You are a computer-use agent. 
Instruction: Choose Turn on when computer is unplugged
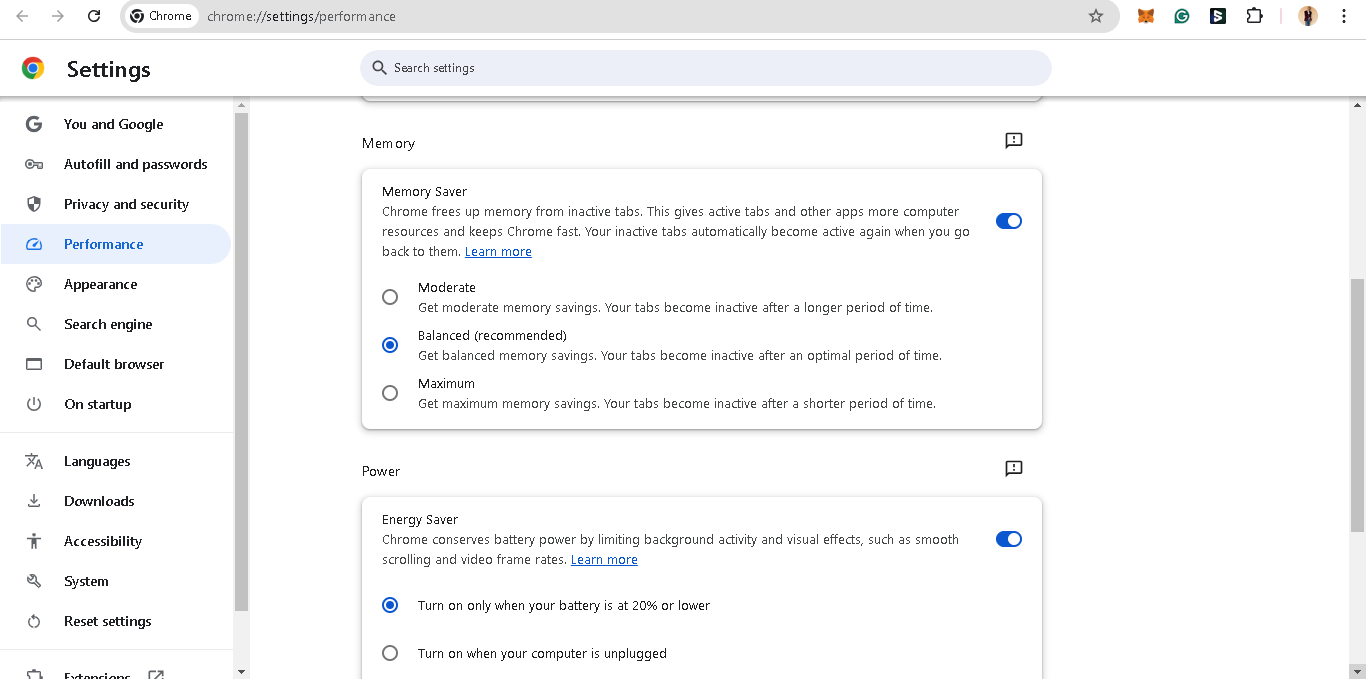click(390, 653)
